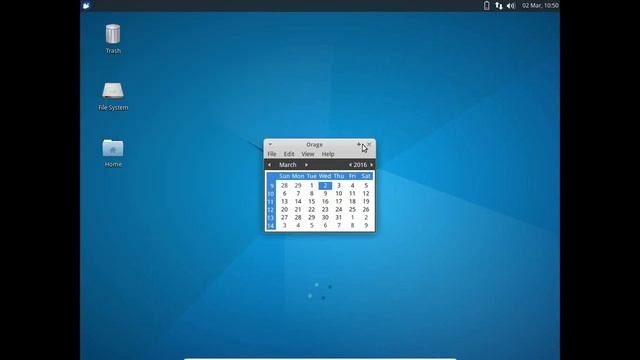640x360 pixels.
Task: Click the March month label
Action: pyautogui.click(x=288, y=164)
